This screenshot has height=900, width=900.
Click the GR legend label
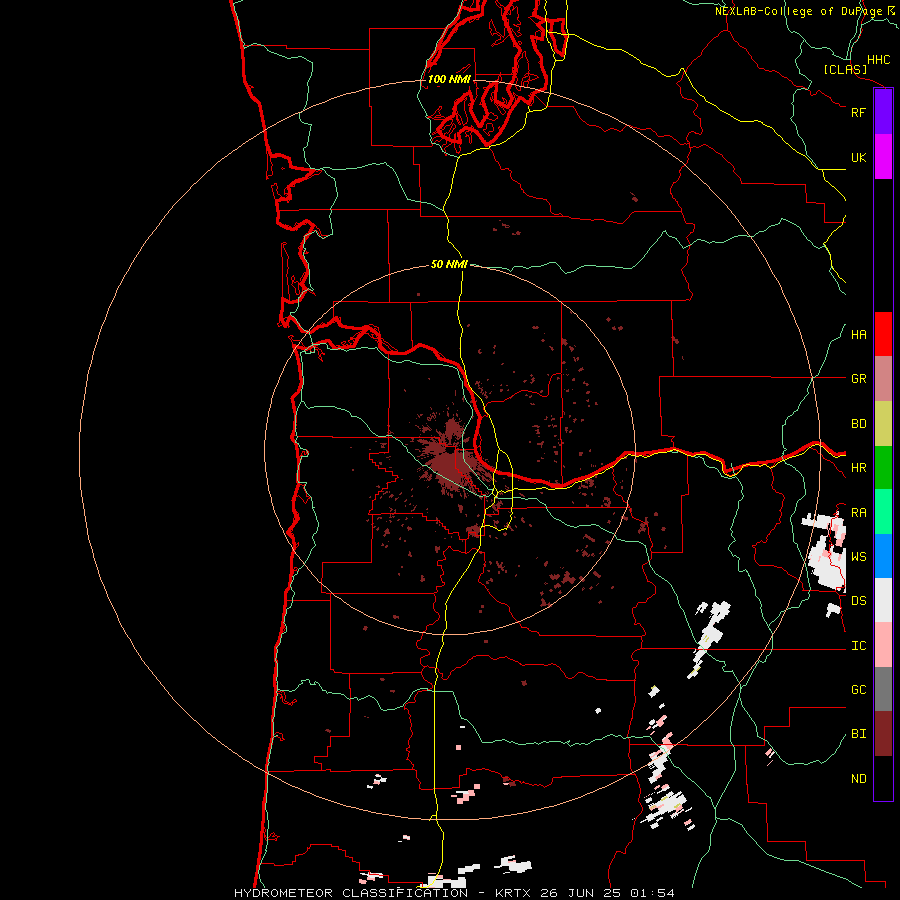pos(858,379)
